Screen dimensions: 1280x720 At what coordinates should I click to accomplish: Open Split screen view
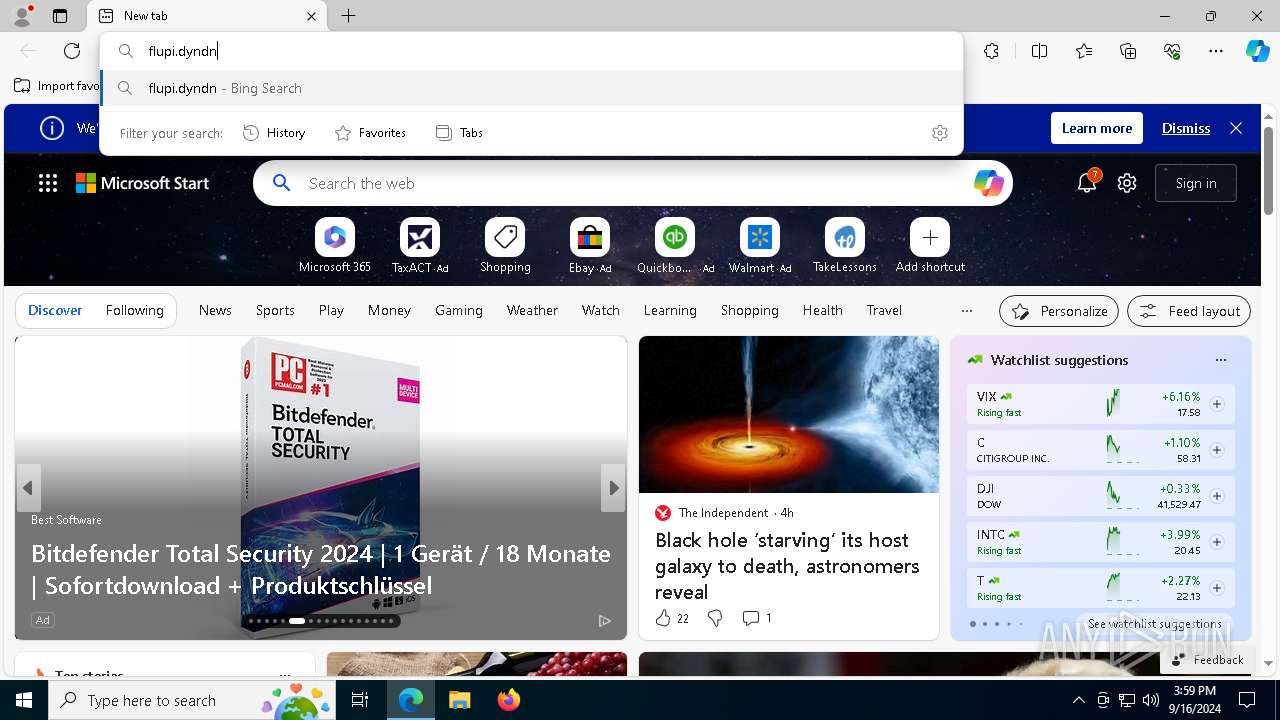point(1039,51)
